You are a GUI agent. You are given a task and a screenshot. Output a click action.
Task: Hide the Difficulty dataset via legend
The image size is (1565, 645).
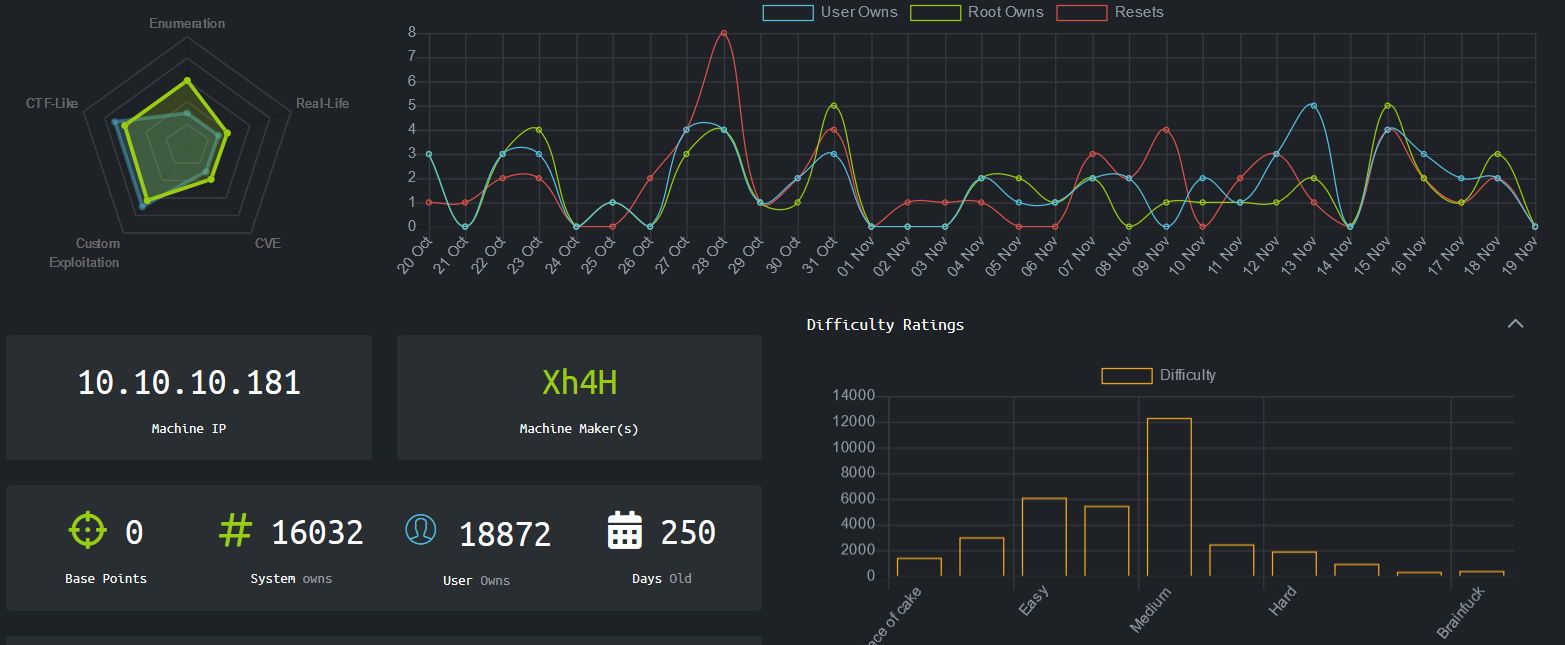[x=1159, y=376]
